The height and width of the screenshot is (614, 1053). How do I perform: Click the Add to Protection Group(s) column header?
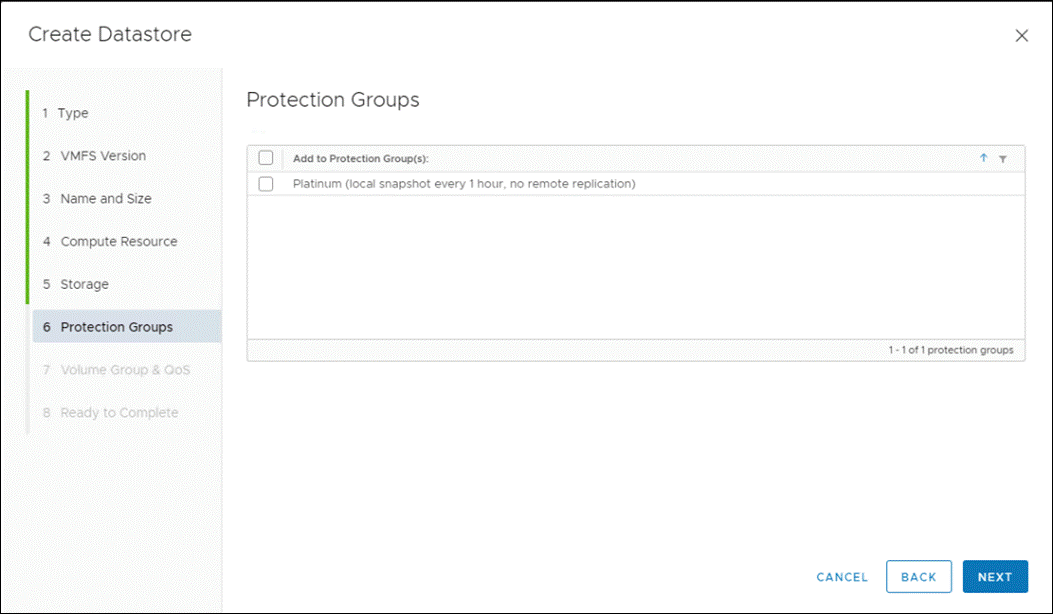pos(360,158)
